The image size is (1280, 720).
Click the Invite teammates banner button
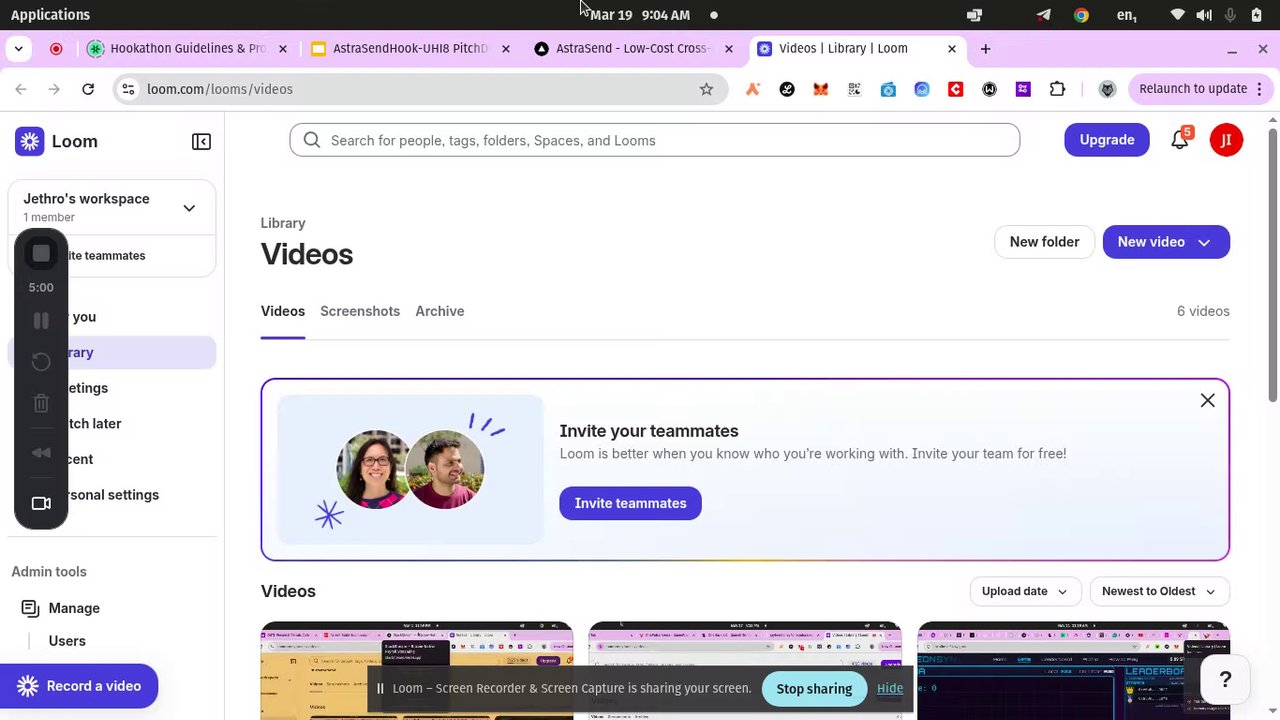tap(630, 503)
